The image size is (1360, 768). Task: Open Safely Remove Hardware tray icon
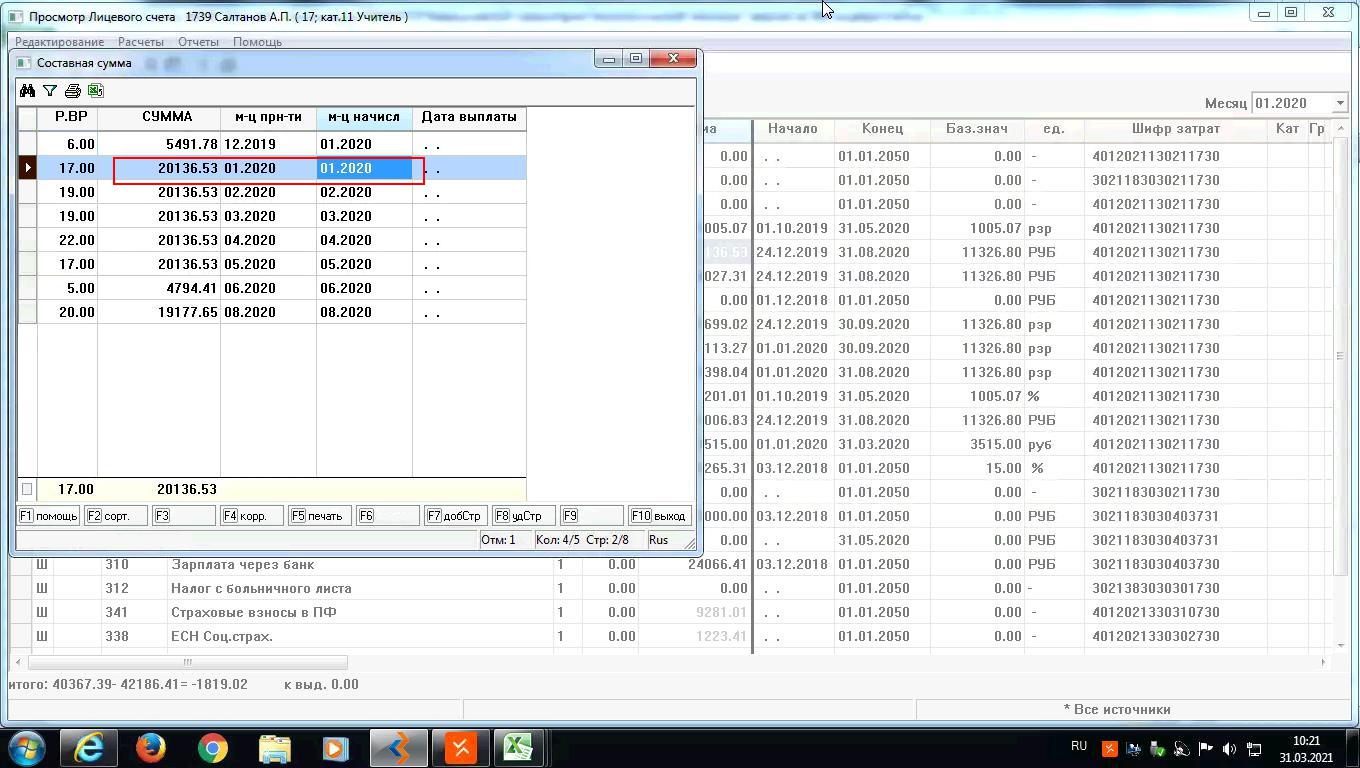[x=1158, y=748]
